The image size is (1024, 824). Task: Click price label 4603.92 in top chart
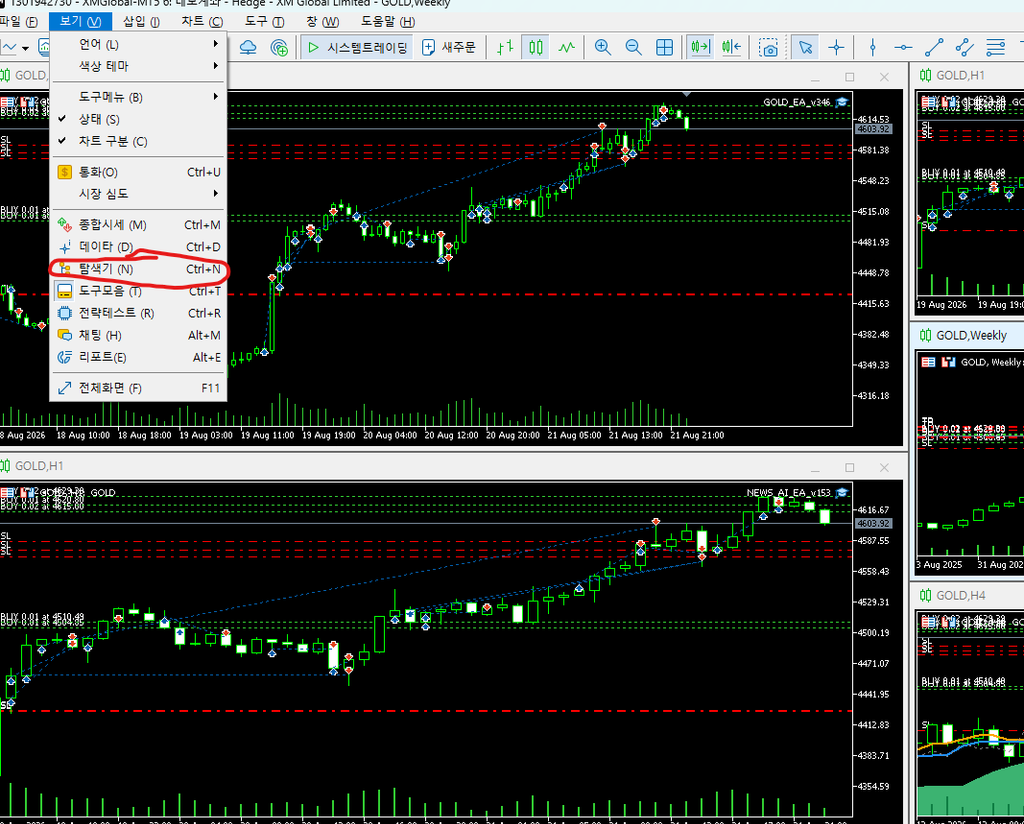click(x=873, y=129)
